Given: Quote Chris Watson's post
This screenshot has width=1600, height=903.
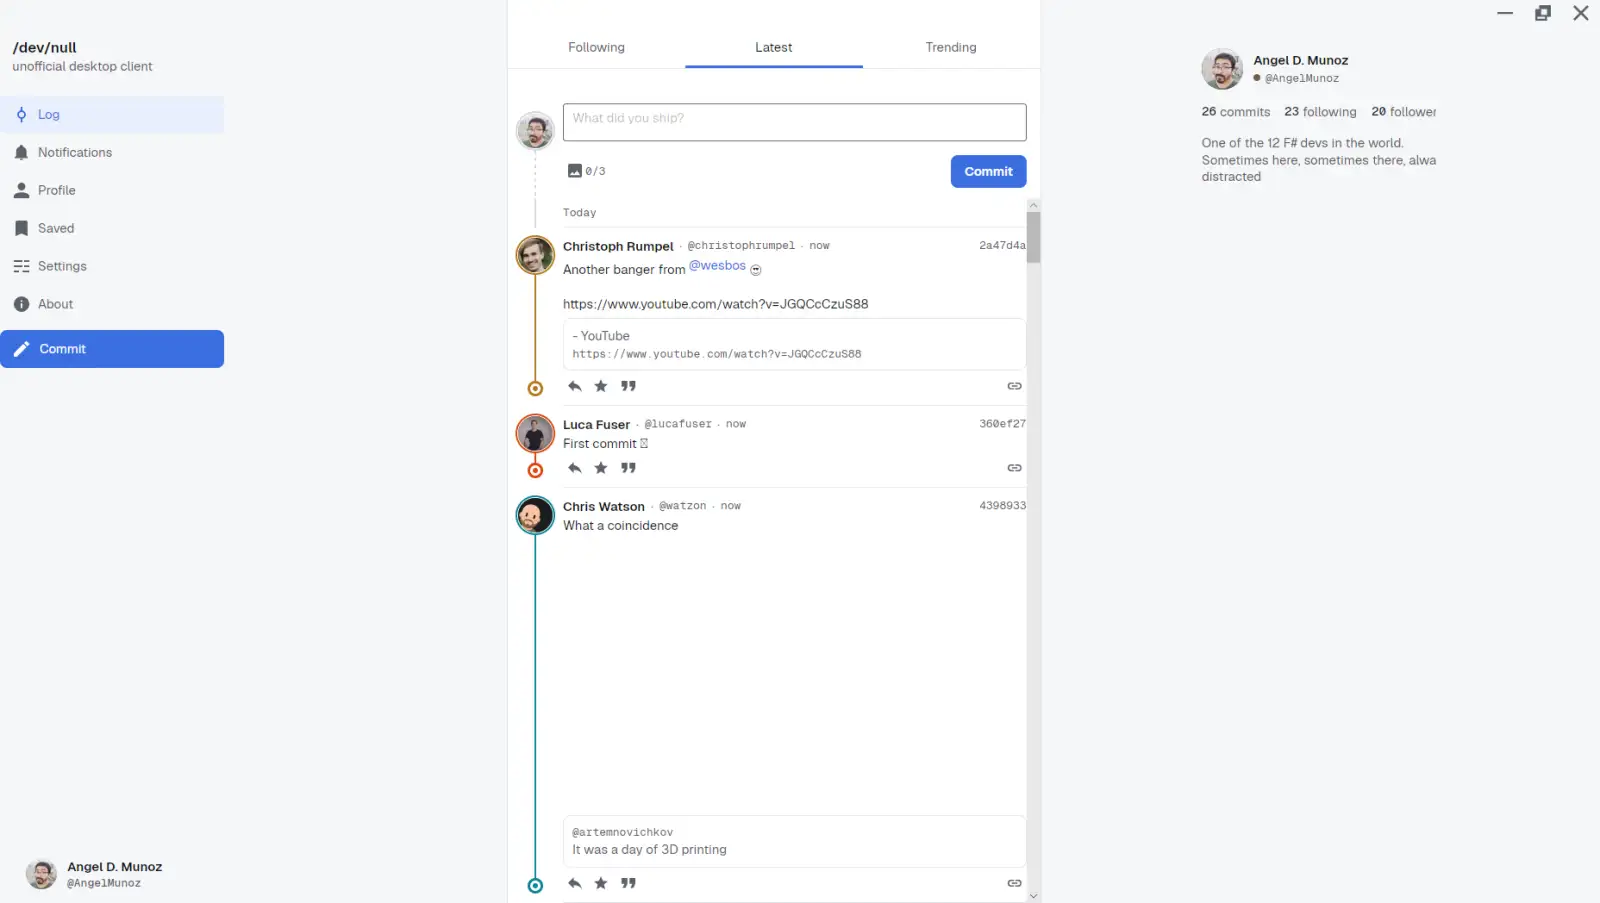Looking at the screenshot, I should pos(628,883).
